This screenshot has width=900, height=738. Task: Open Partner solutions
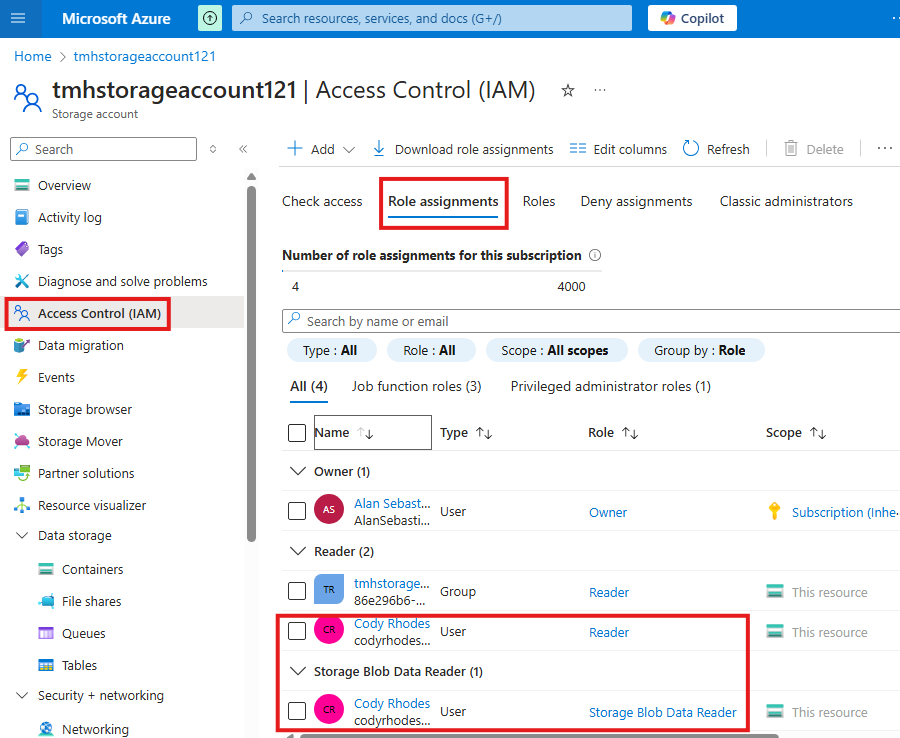86,473
